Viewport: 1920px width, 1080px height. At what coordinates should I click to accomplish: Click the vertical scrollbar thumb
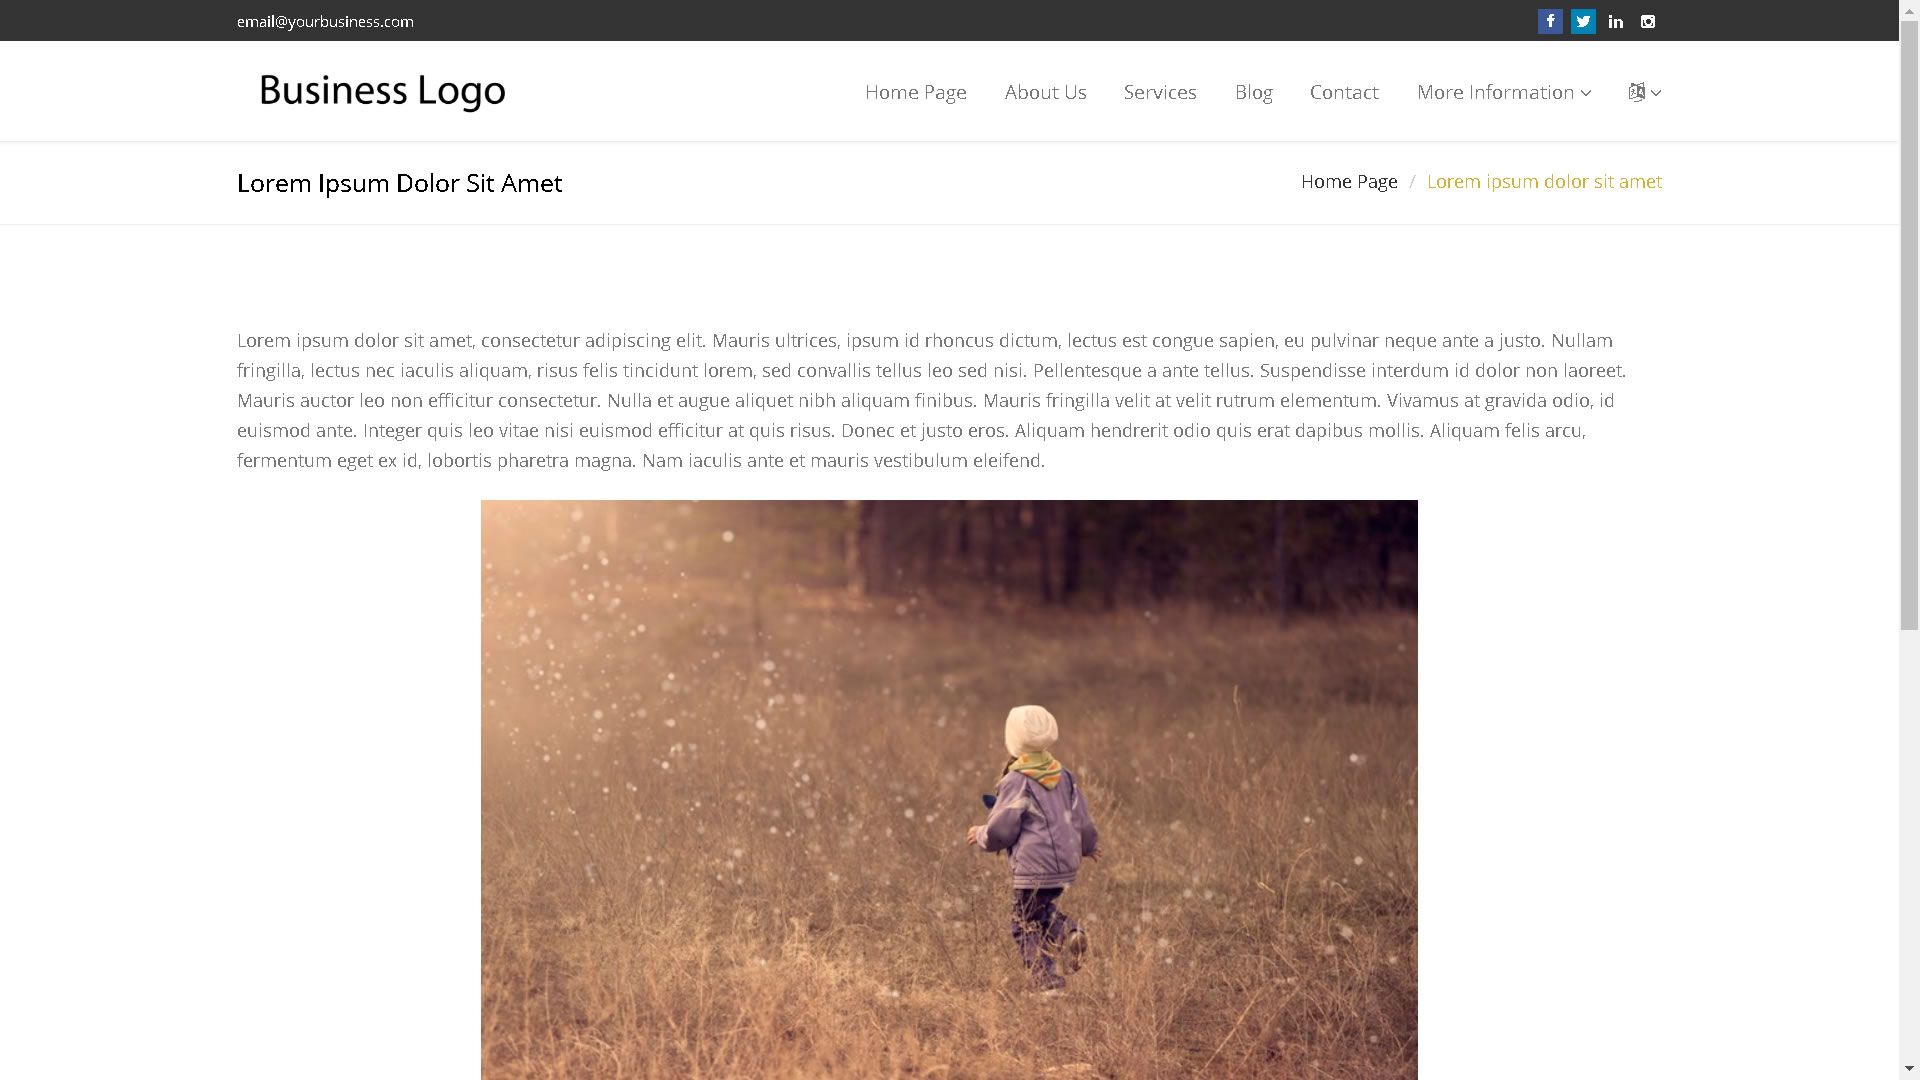1909,325
